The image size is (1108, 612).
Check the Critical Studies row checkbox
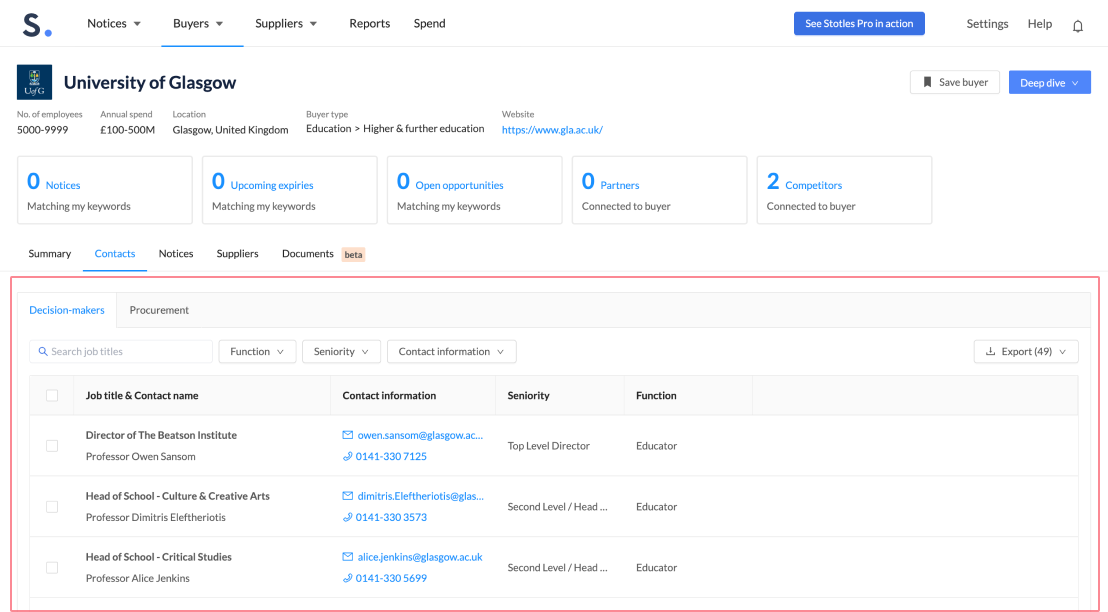(x=52, y=567)
